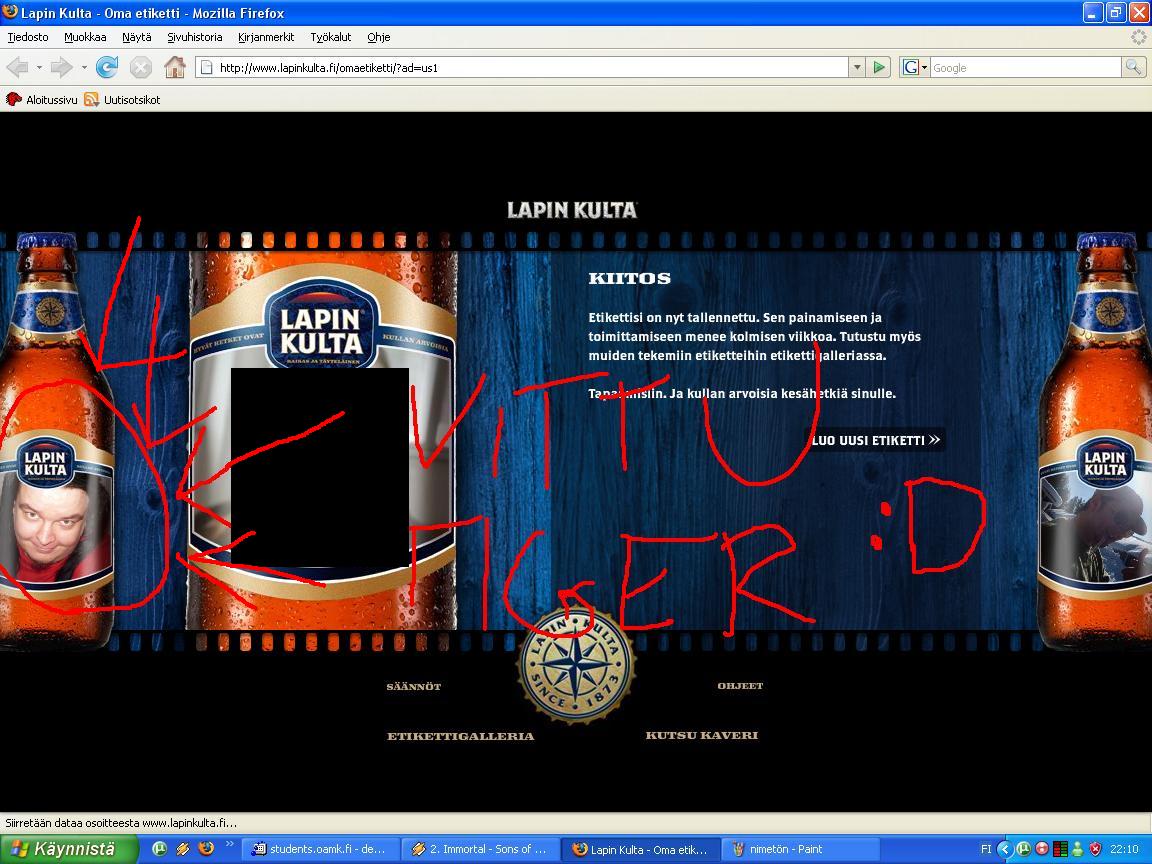Switch to students.oamk.fi taskbar window
This screenshot has height=864, width=1152.
(320, 849)
